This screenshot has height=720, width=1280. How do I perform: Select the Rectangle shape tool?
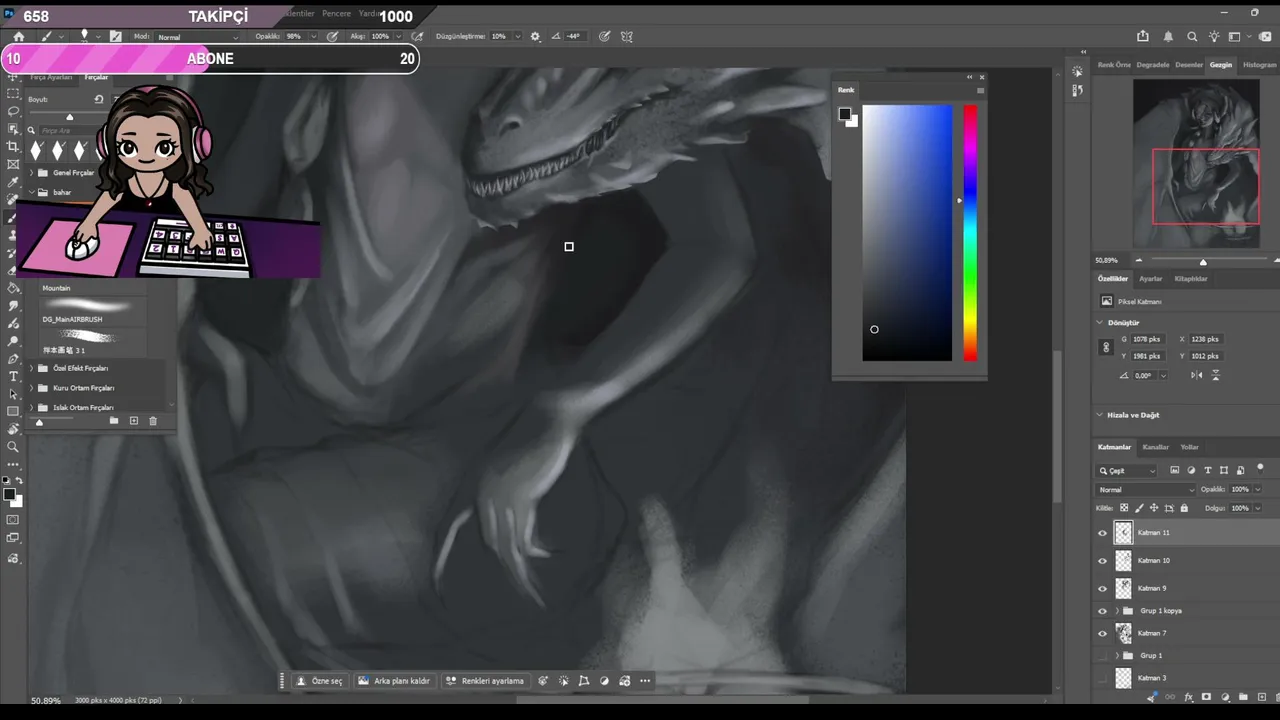[13, 412]
